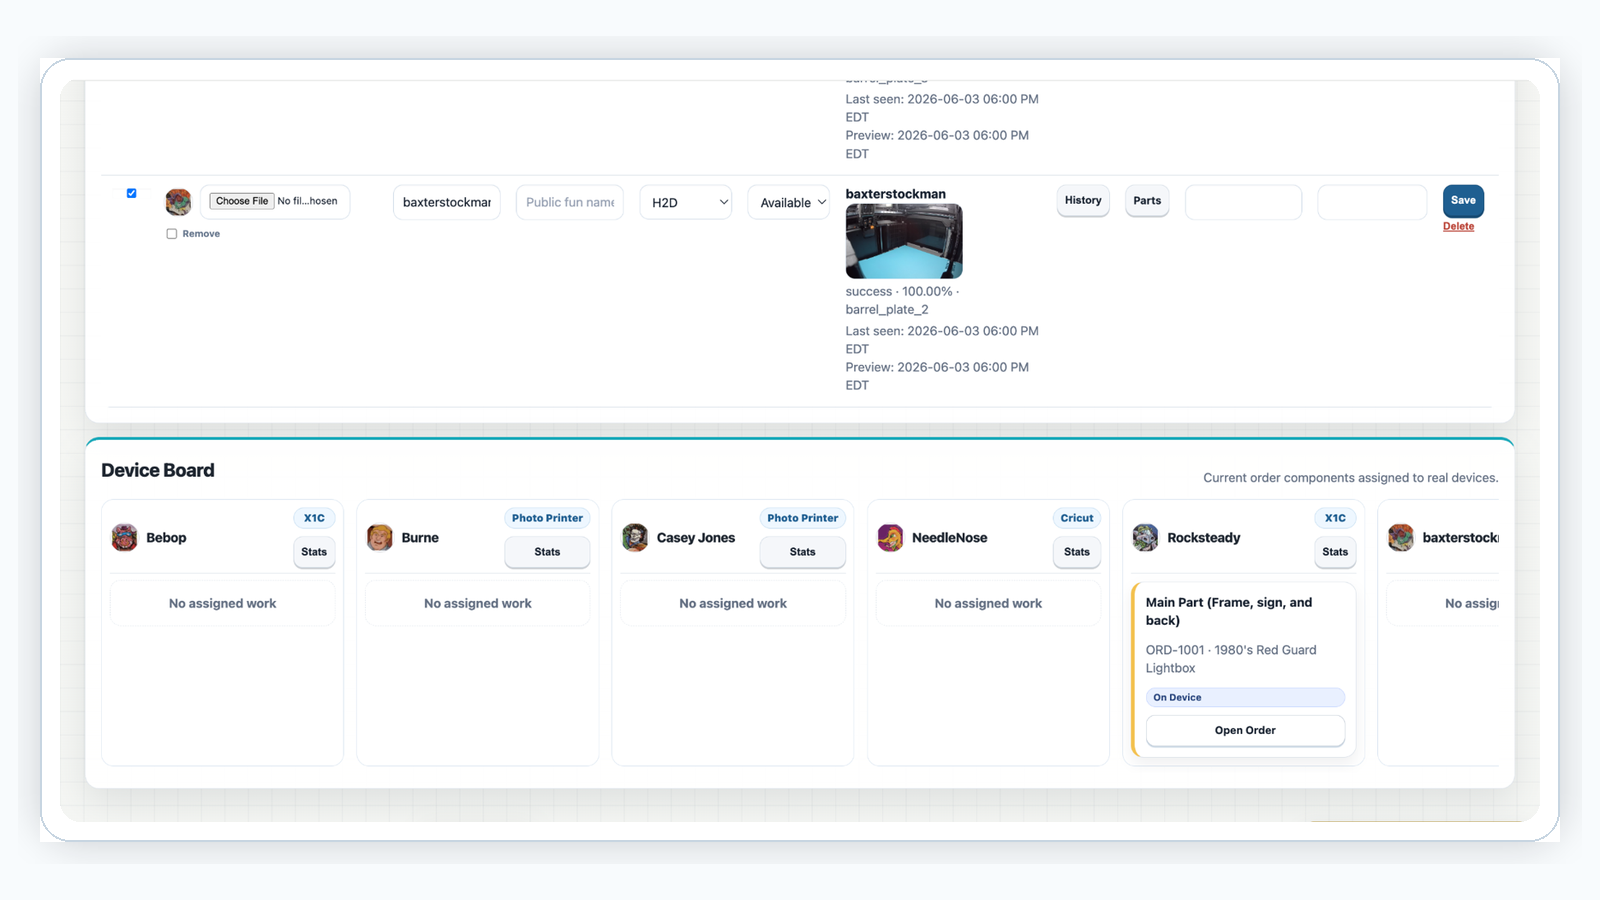Click baxterstockman avatar beside Choose File

click(x=178, y=202)
